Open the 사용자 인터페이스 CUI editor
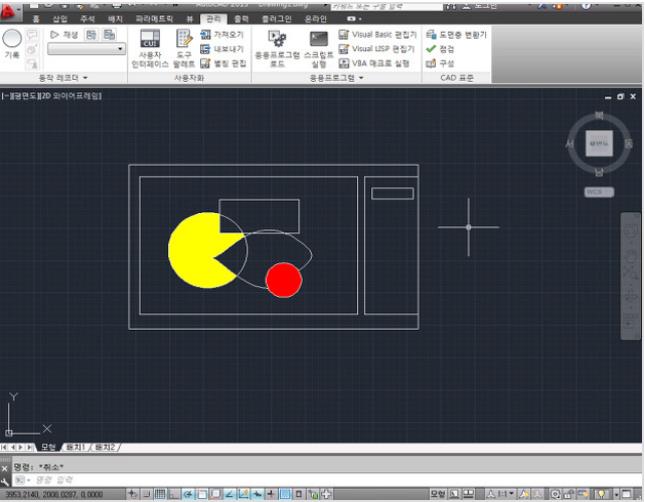645x502 pixels. click(x=150, y=49)
